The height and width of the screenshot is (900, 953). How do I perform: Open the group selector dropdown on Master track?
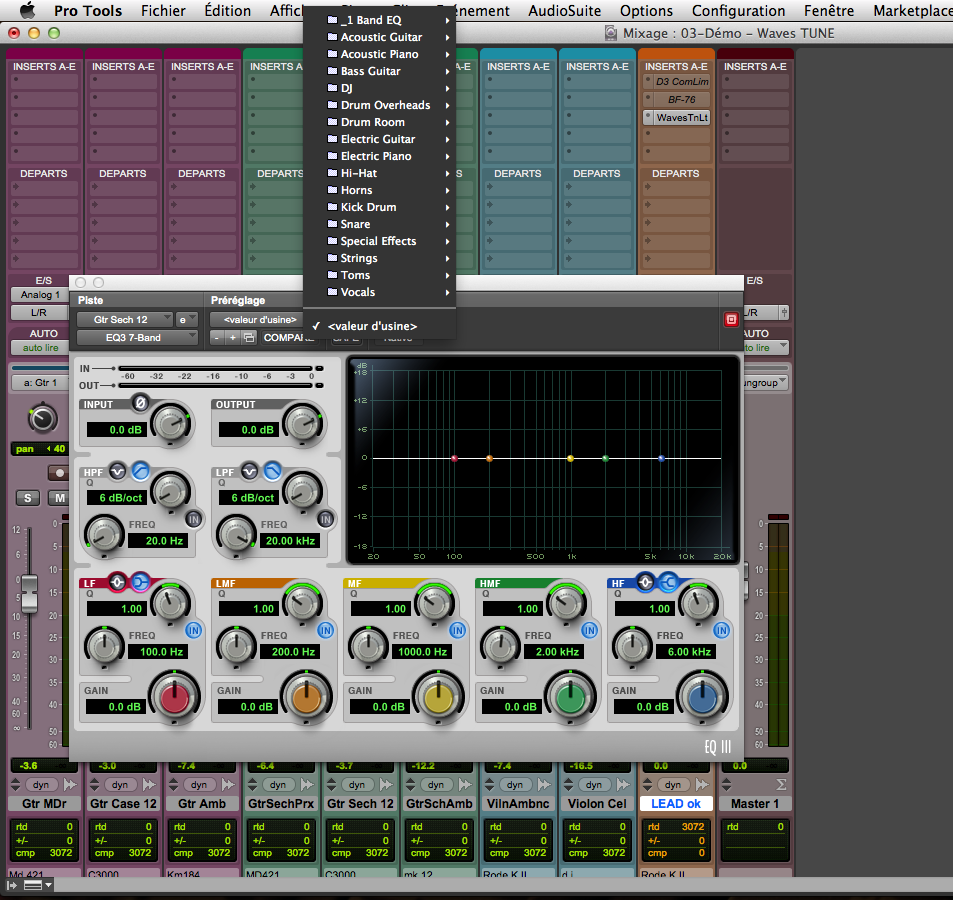coord(765,383)
